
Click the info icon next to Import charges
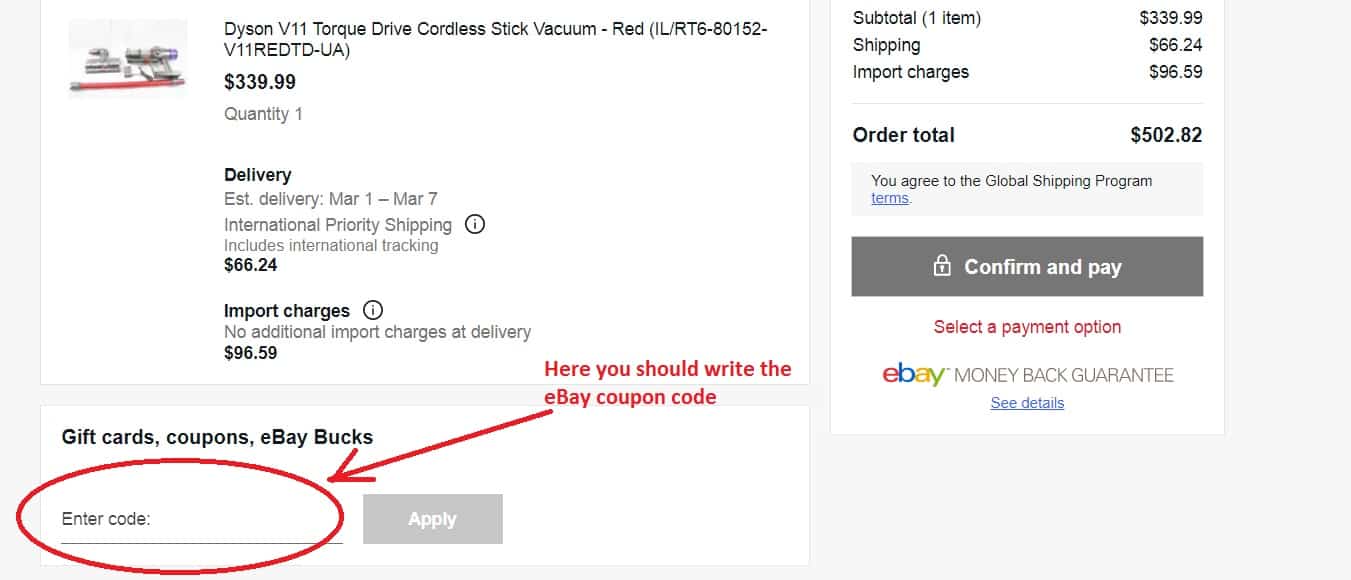click(x=372, y=310)
